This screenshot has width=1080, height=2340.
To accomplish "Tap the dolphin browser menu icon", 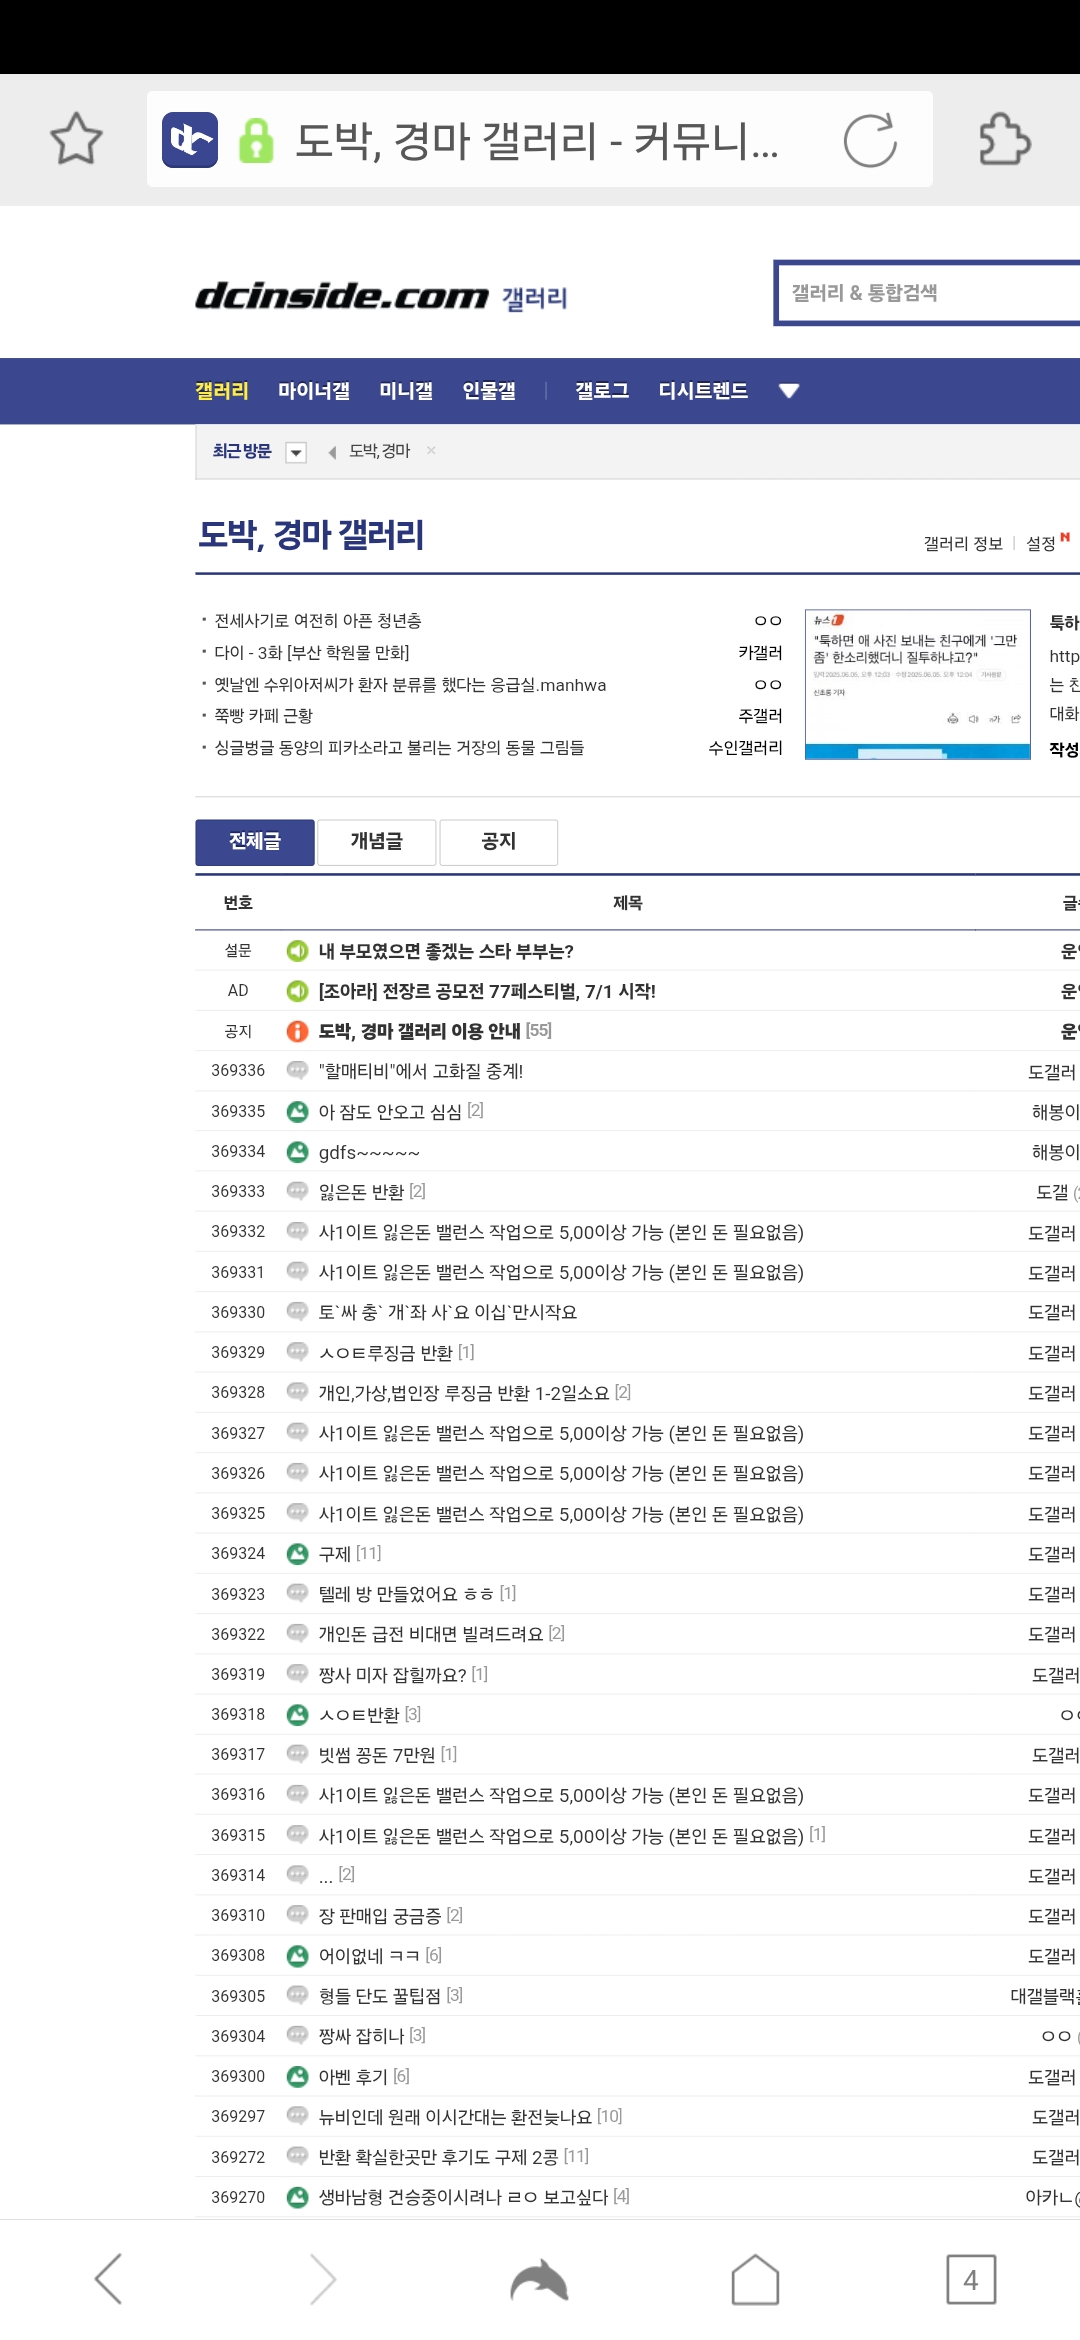I will (x=539, y=2279).
